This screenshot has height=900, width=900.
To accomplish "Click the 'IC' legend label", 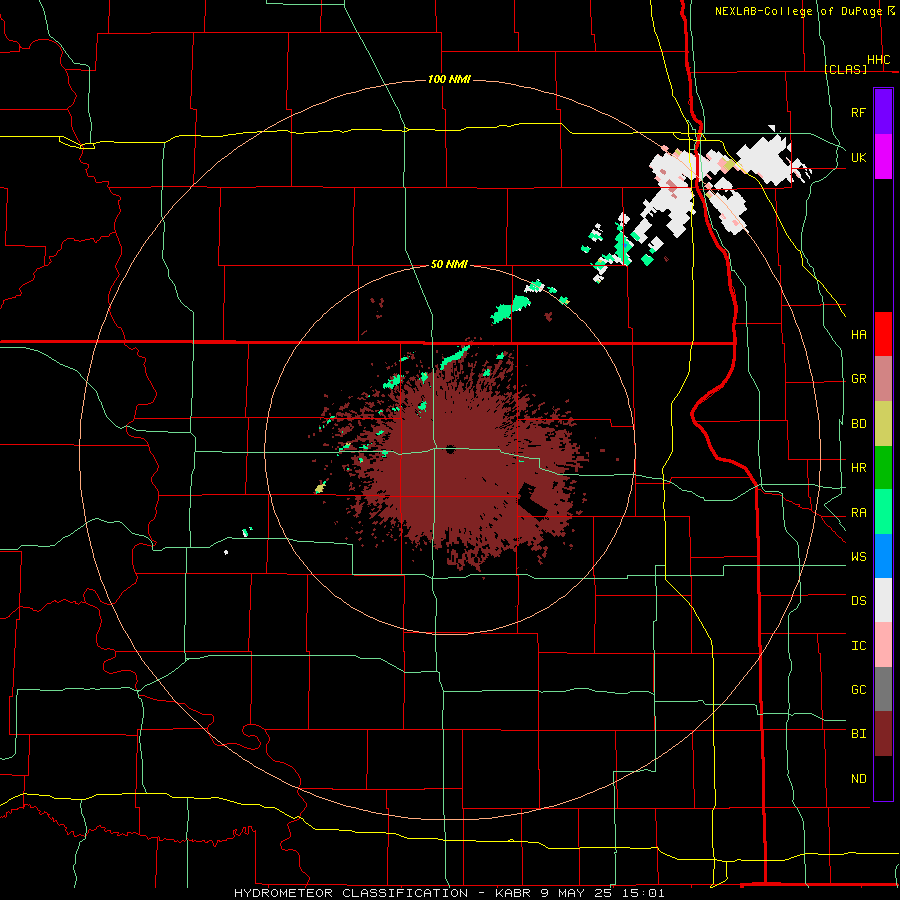I will 858,646.
